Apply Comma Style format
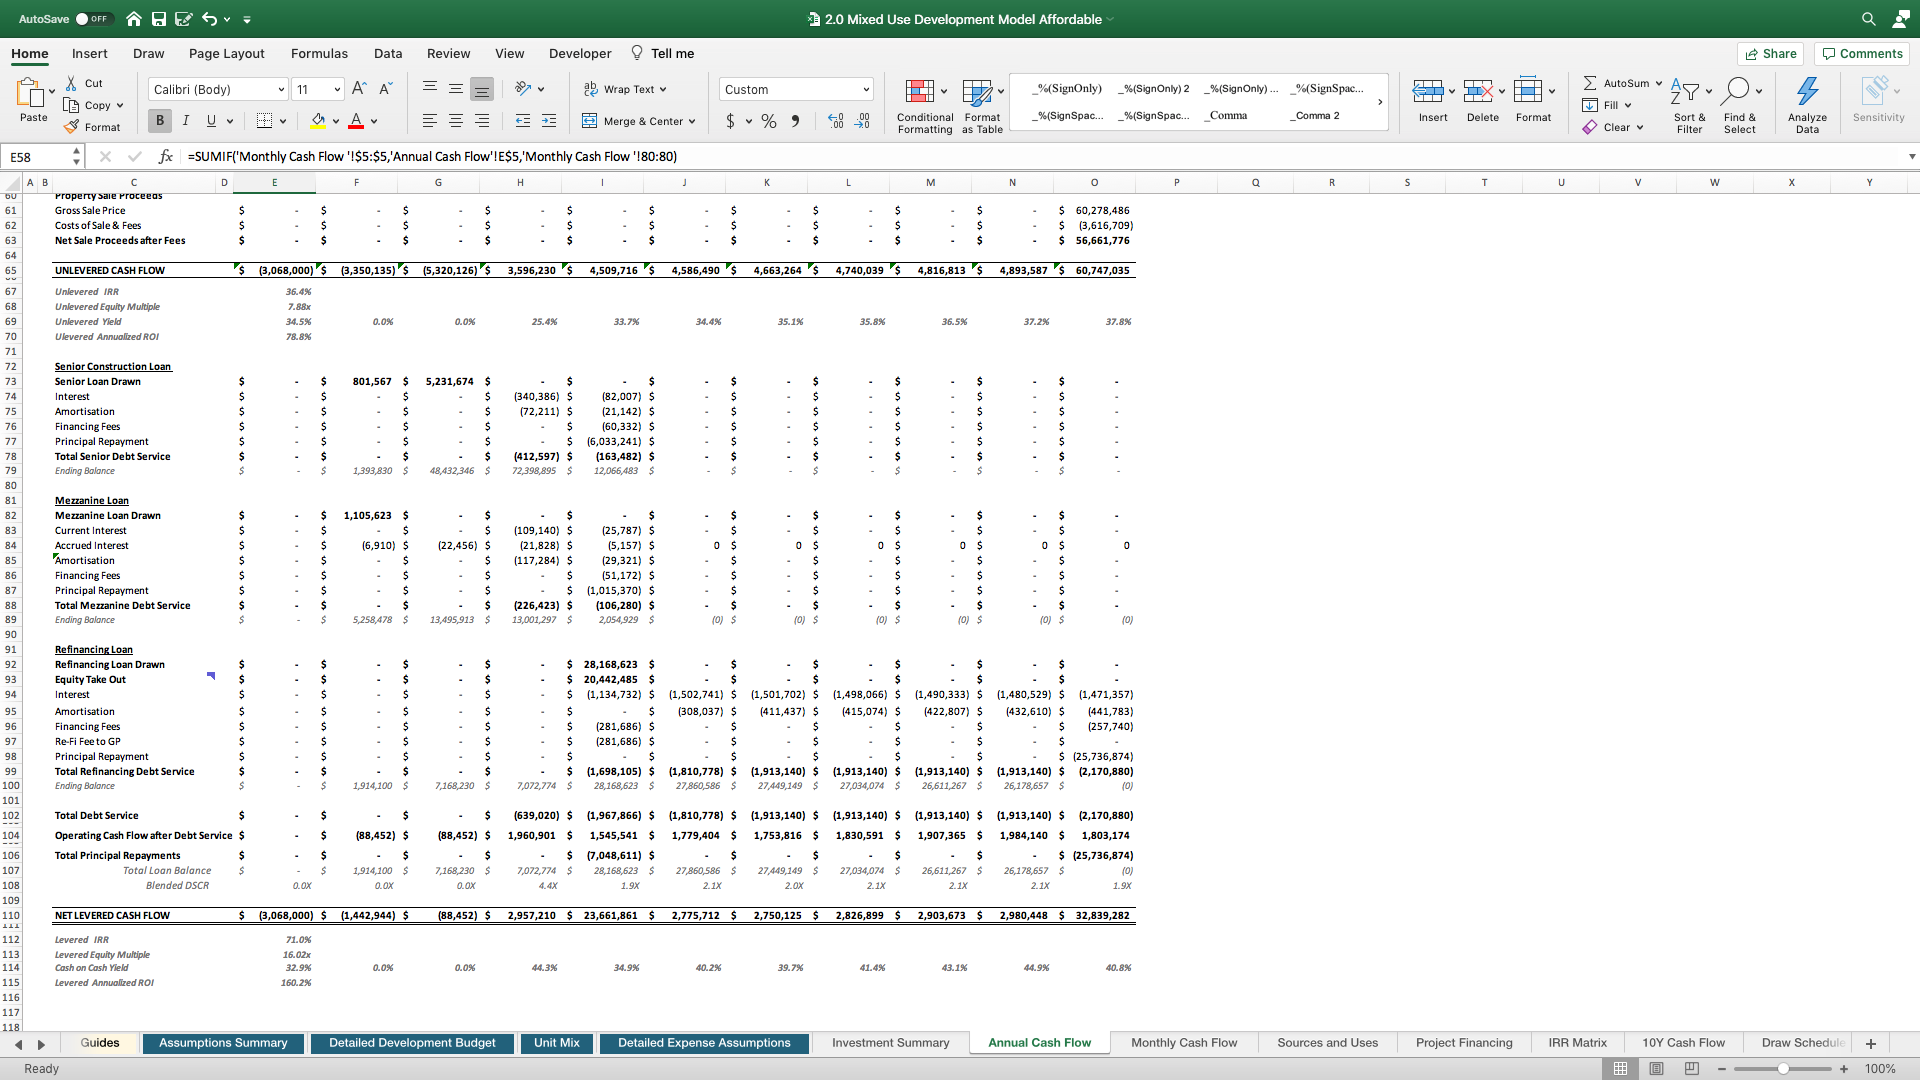Screen dimensions: 1920x1080 (796, 121)
